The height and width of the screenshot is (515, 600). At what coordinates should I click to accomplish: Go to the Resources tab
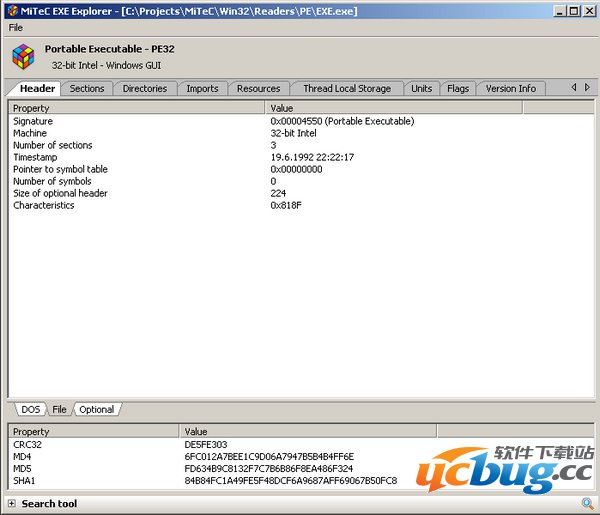click(x=258, y=88)
